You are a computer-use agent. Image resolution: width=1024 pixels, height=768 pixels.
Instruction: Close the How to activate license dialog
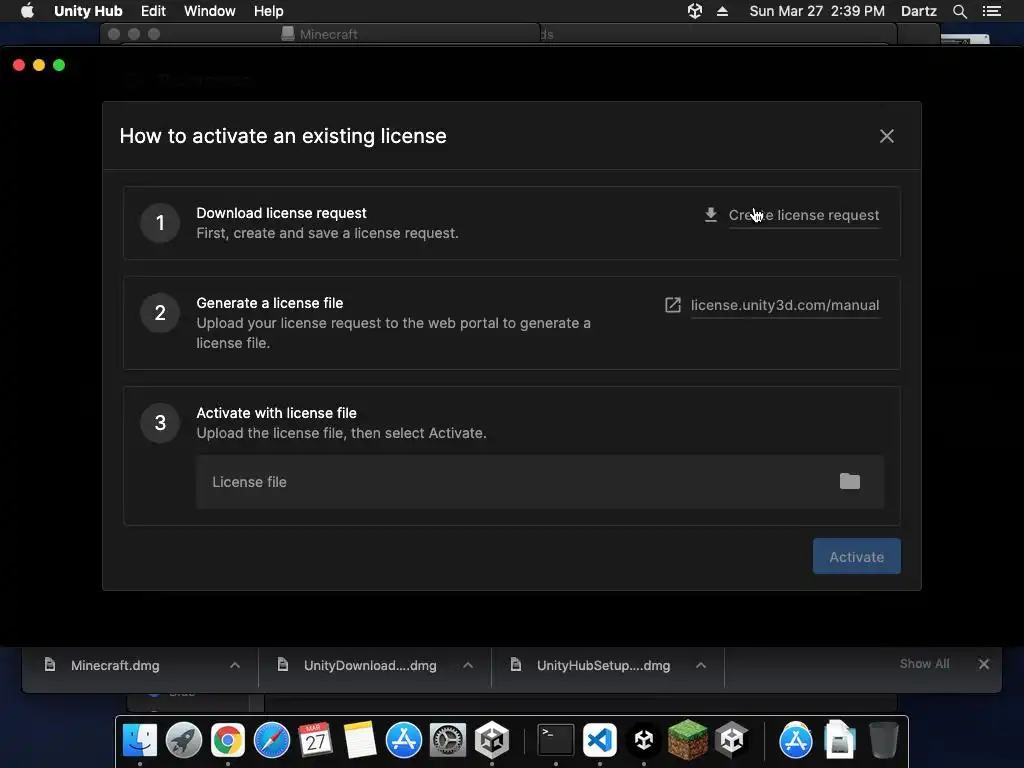point(886,136)
